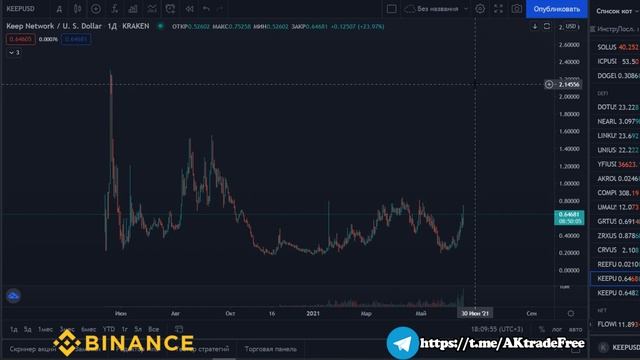Click the cycle arrows icon above the price axis

547,27
